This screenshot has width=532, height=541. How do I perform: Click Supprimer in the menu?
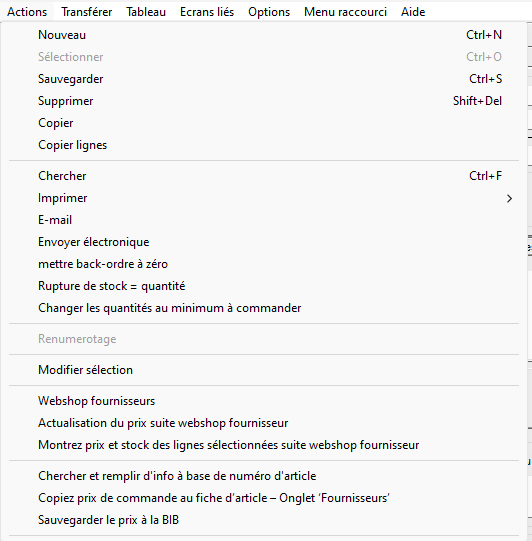click(264, 101)
